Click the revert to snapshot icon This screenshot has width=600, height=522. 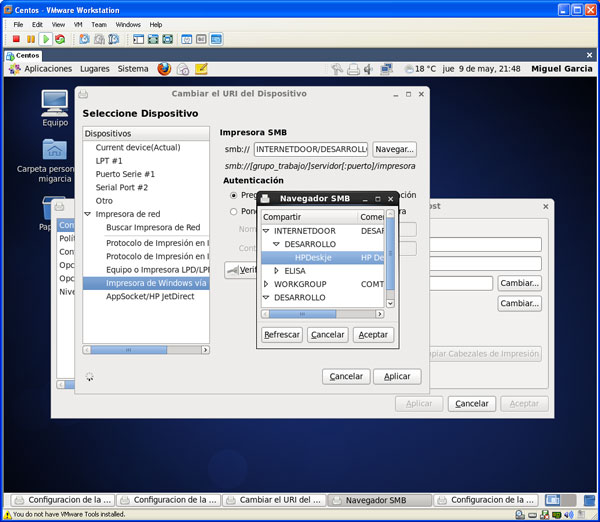pos(99,39)
